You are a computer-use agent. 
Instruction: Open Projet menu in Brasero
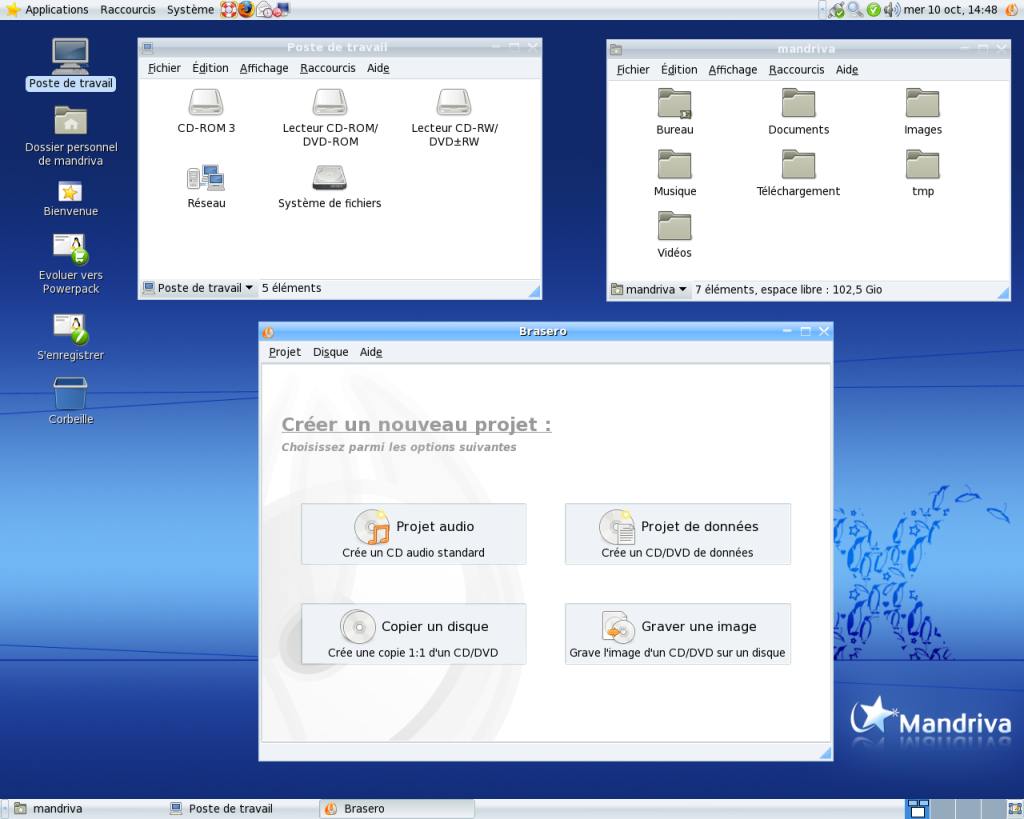[x=285, y=352]
